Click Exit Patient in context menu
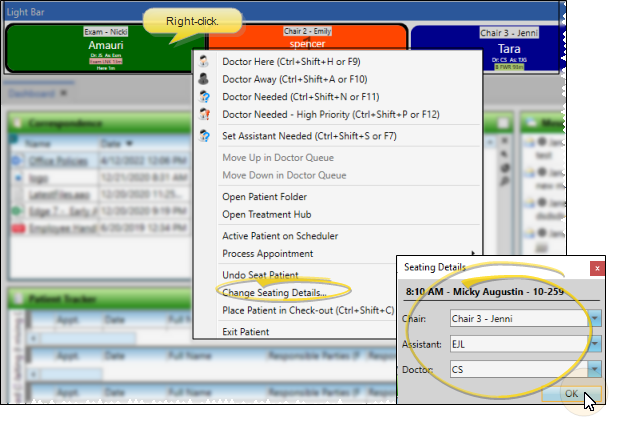 click(245, 332)
